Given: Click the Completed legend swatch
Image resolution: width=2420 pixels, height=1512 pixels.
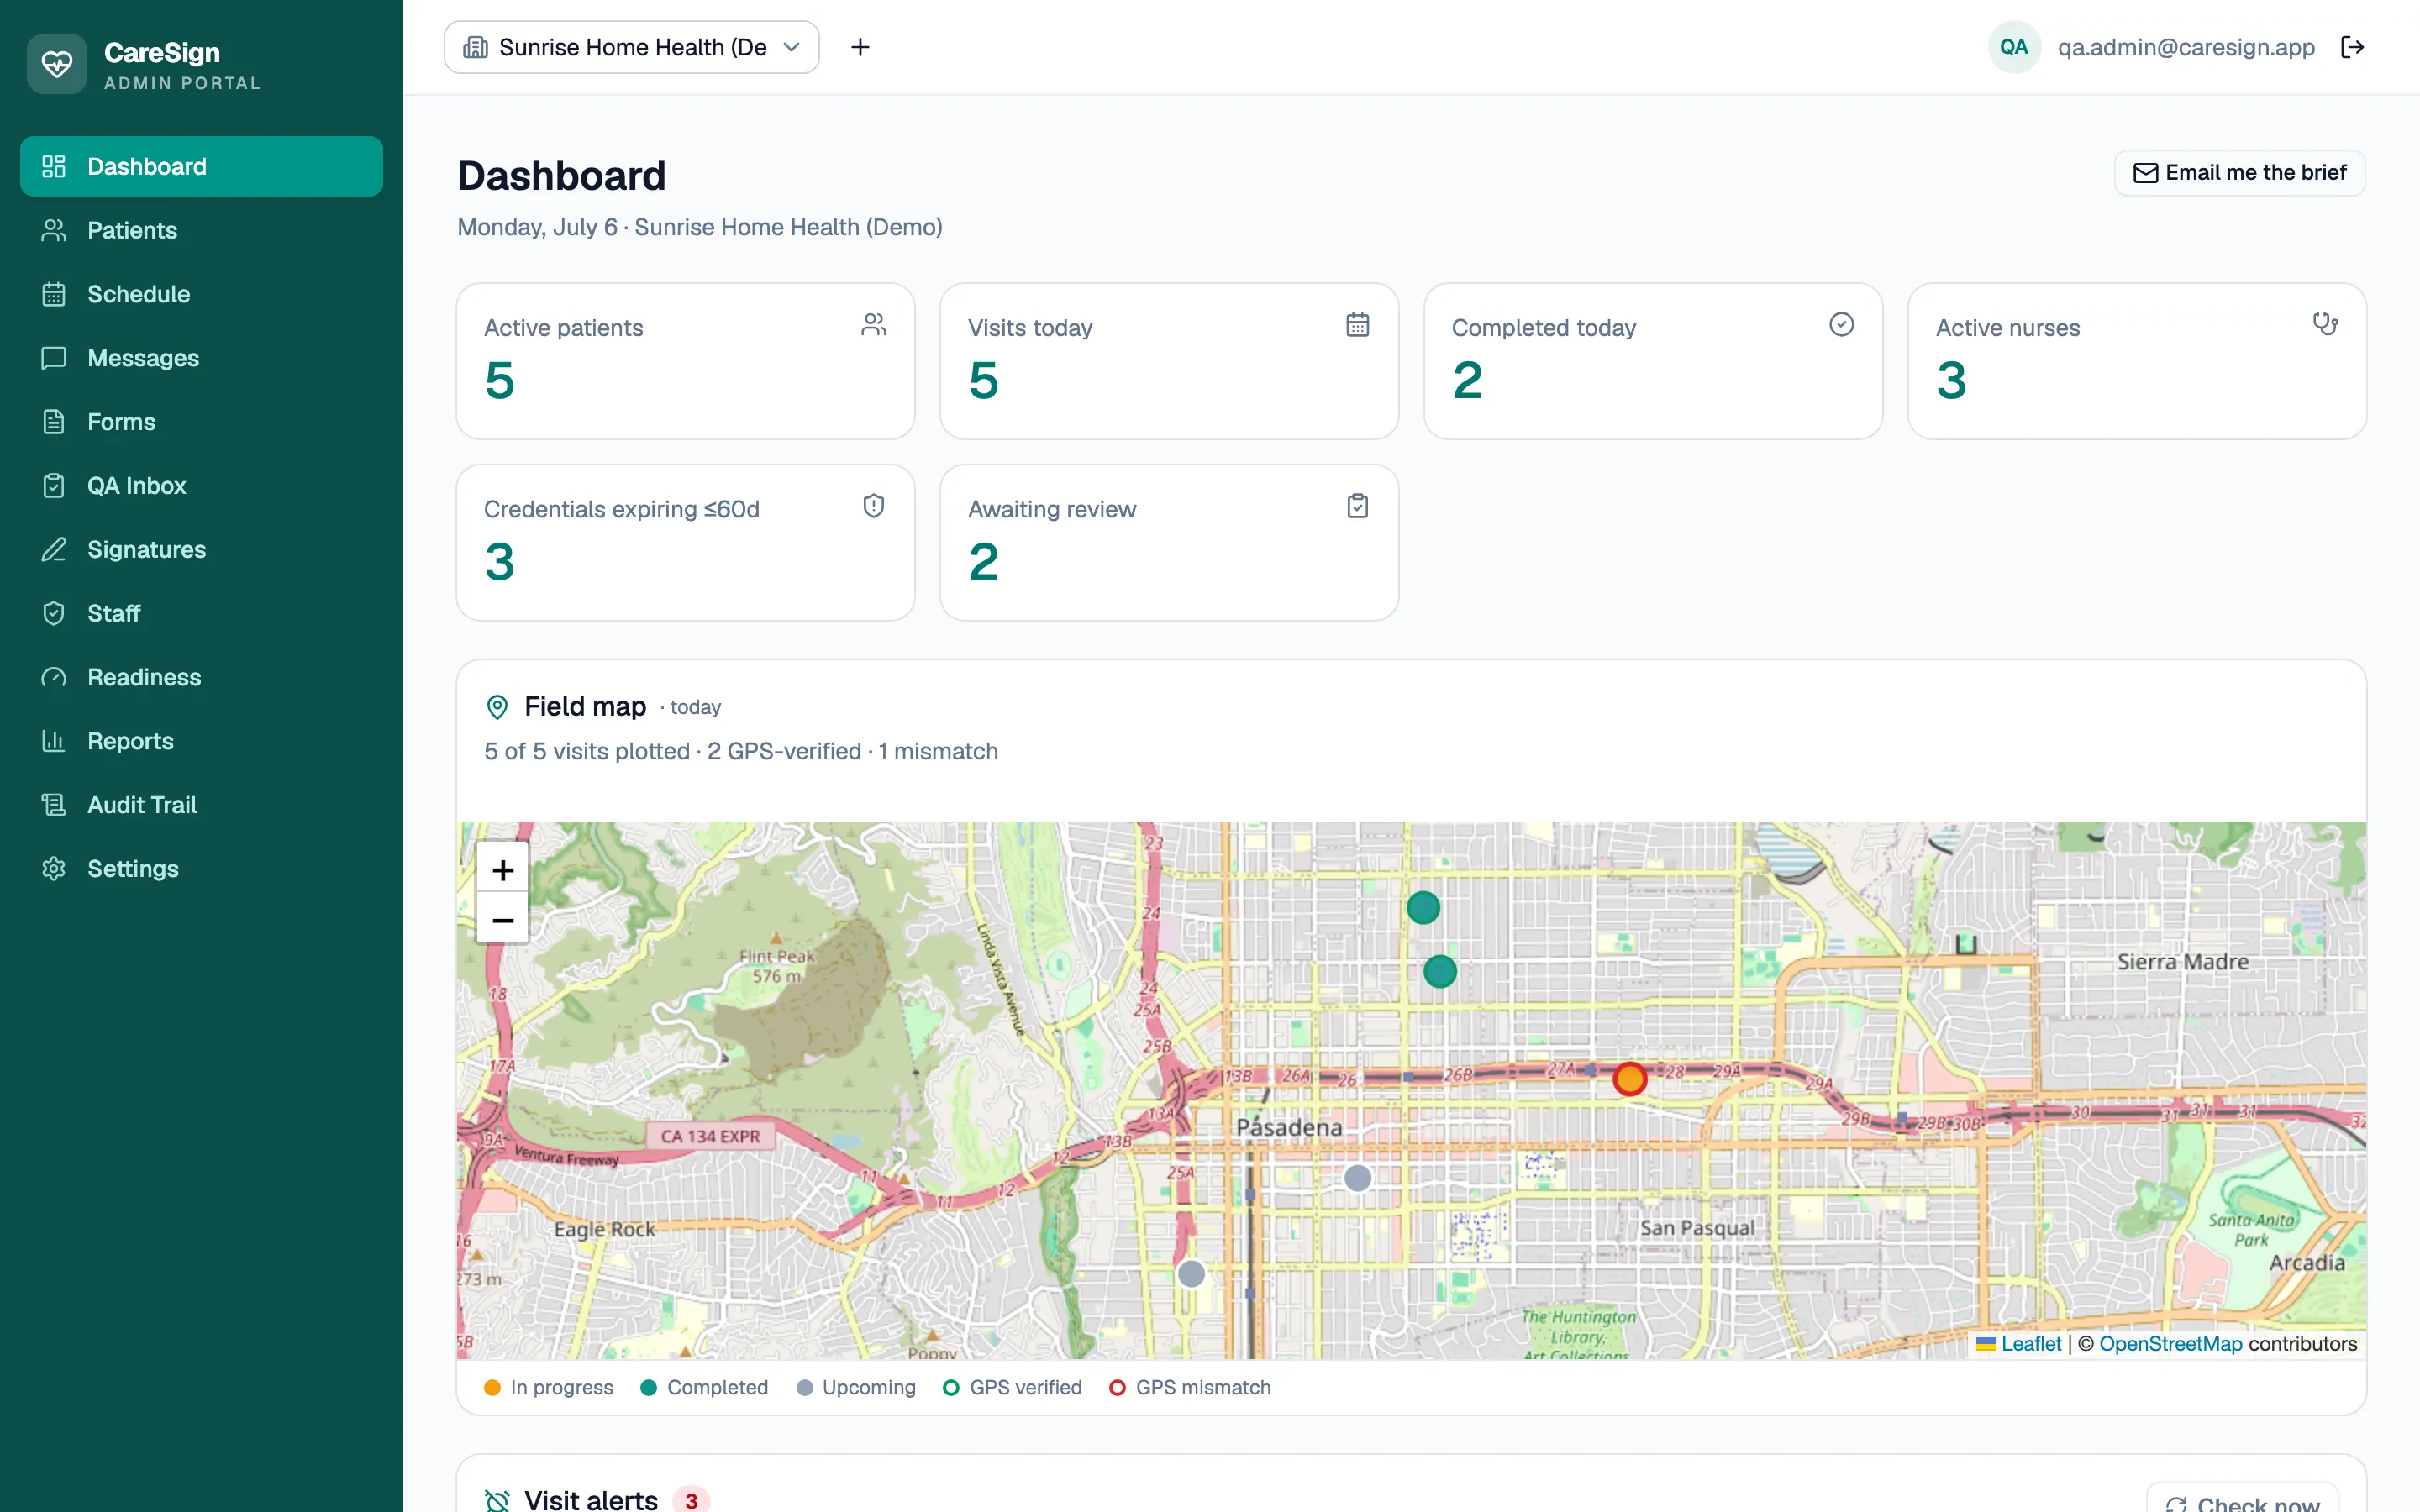Looking at the screenshot, I should coord(648,1388).
